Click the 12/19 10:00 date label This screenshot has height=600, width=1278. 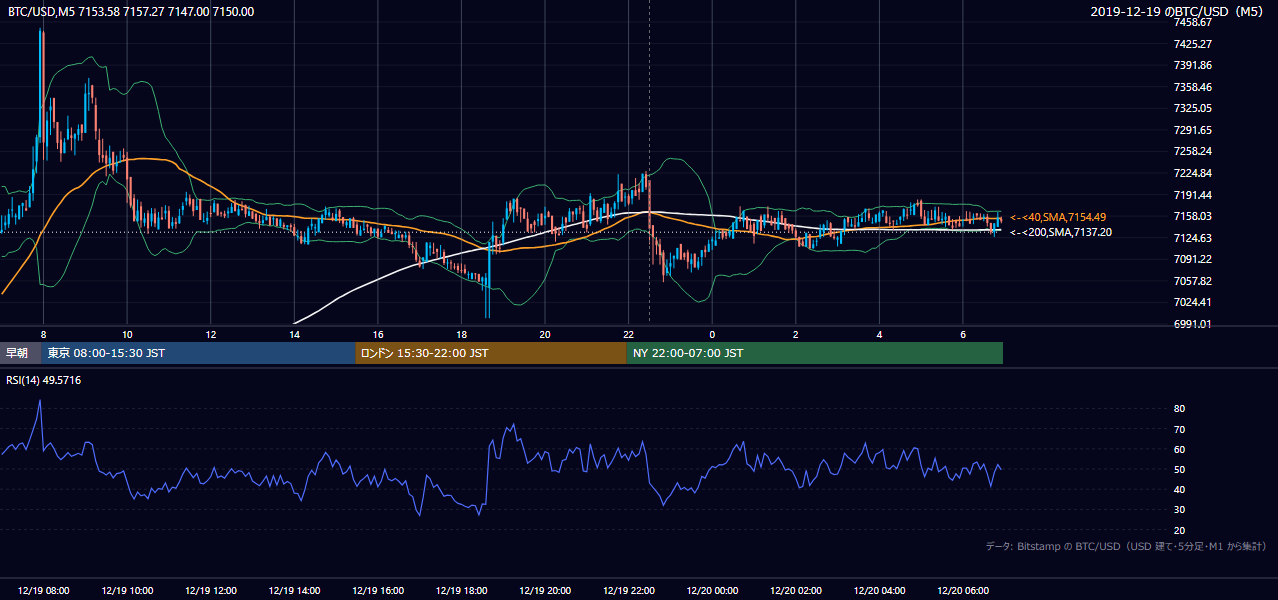coord(127,591)
